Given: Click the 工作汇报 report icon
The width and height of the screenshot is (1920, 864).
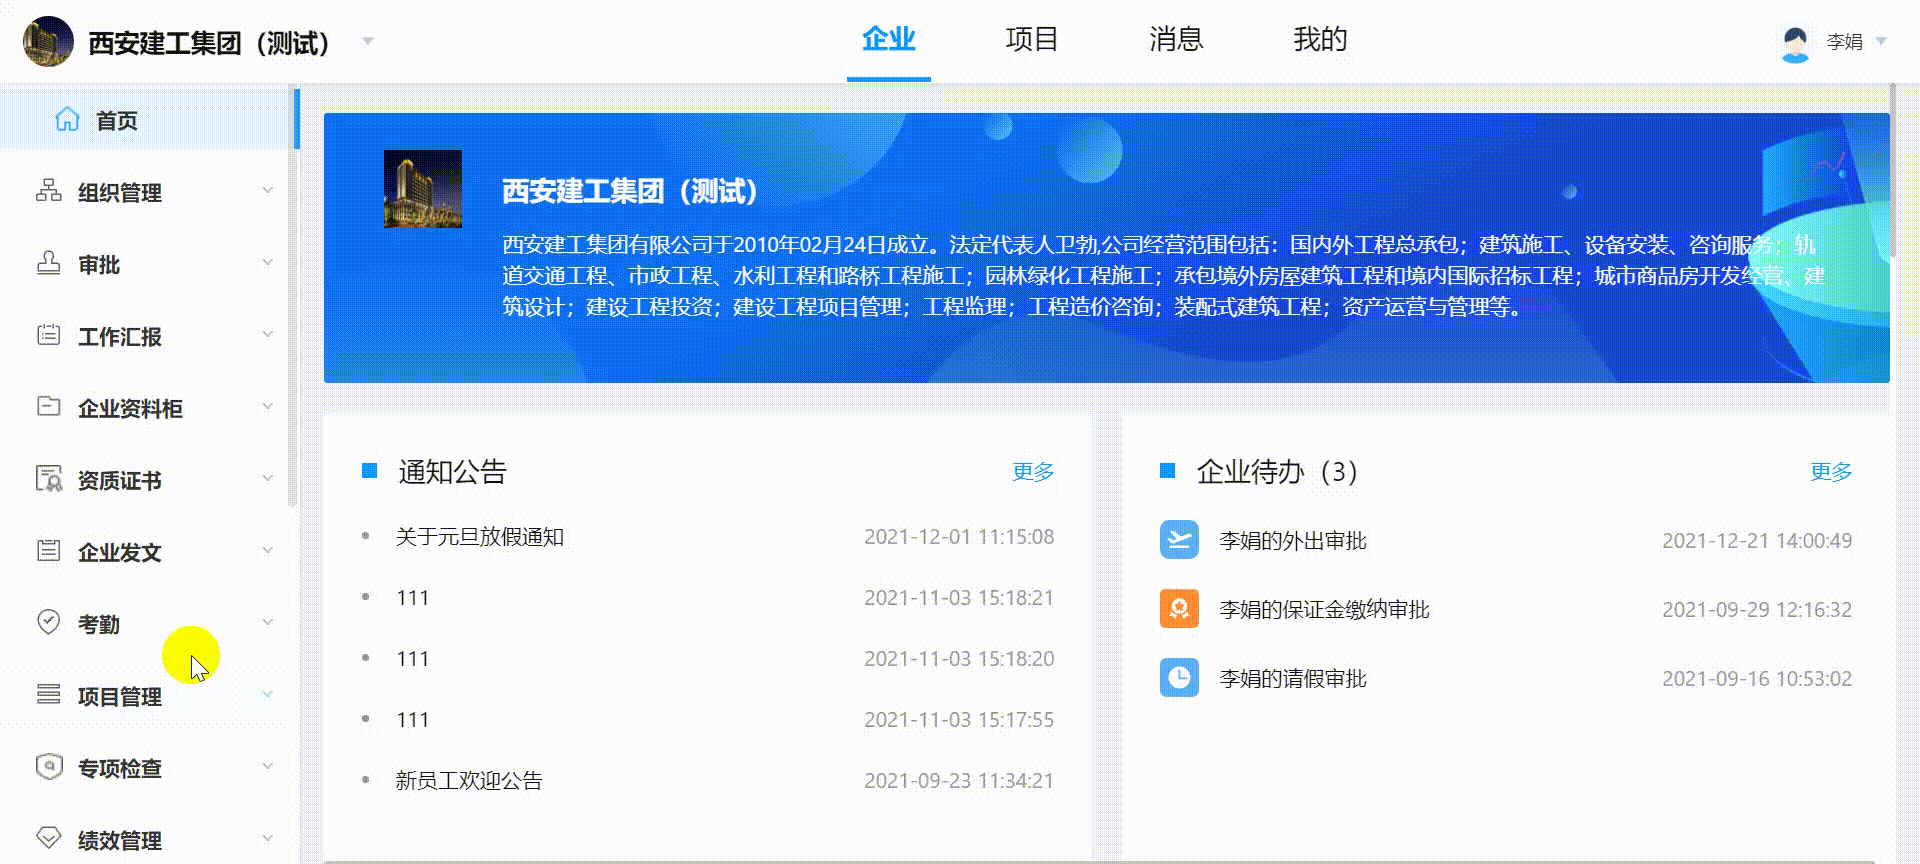Looking at the screenshot, I should click(x=48, y=335).
